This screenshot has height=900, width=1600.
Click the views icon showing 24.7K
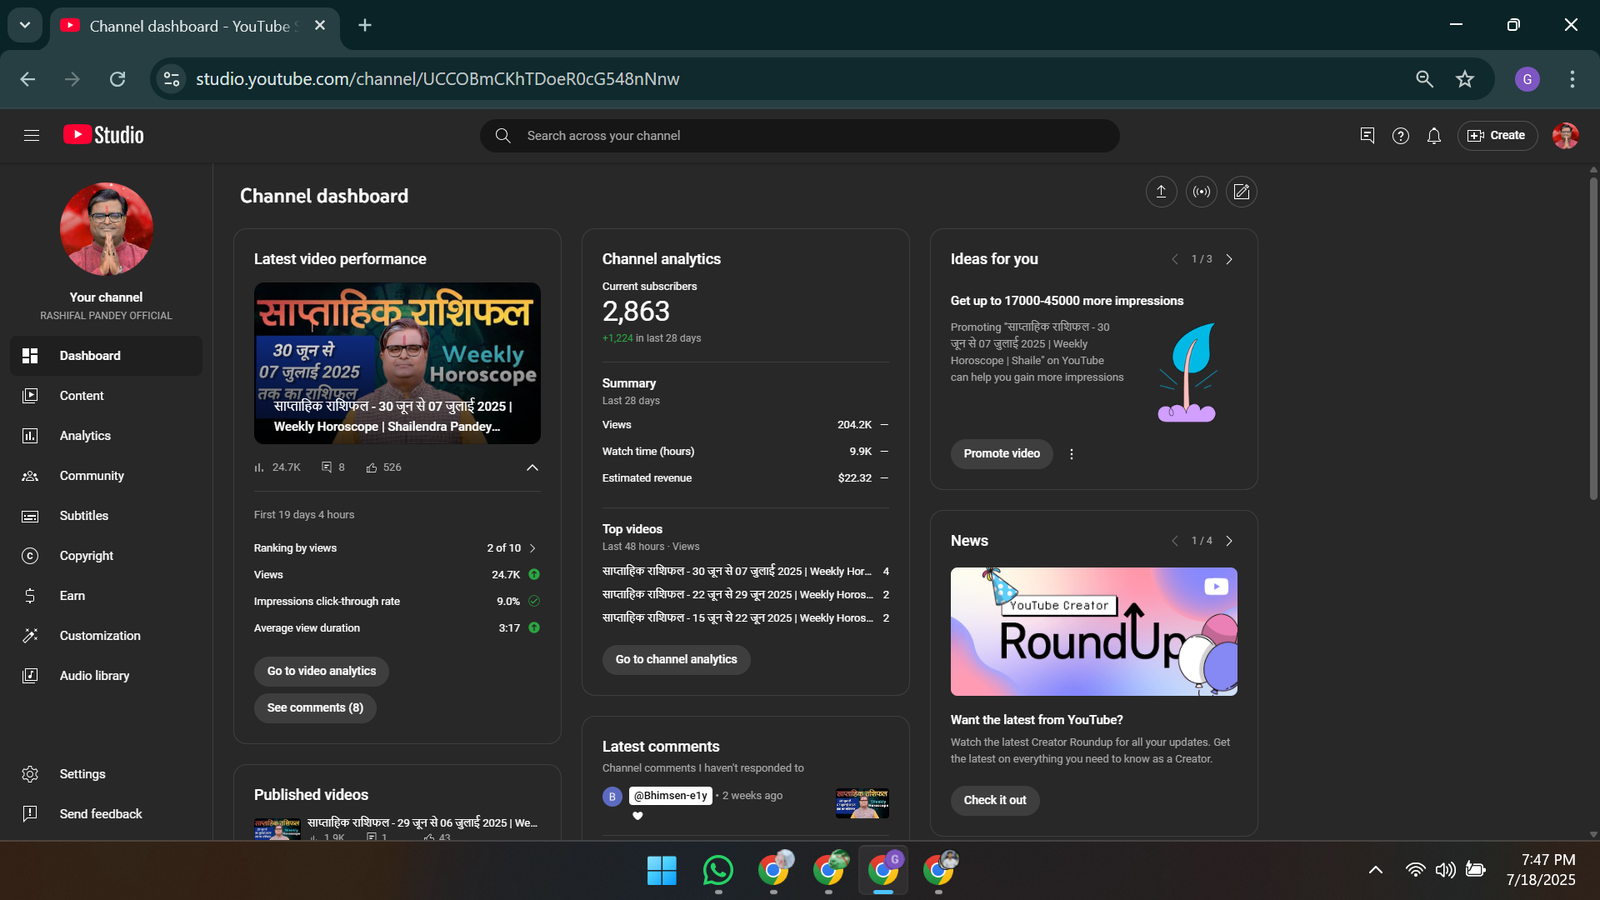(260, 467)
